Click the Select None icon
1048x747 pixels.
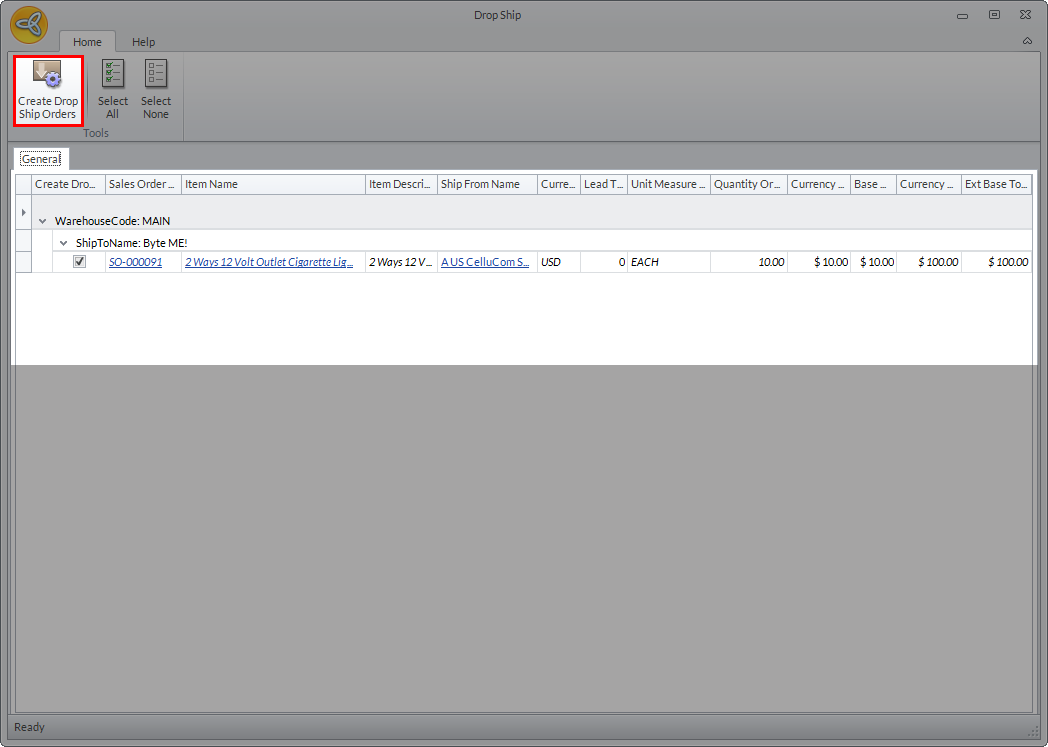pyautogui.click(x=156, y=76)
